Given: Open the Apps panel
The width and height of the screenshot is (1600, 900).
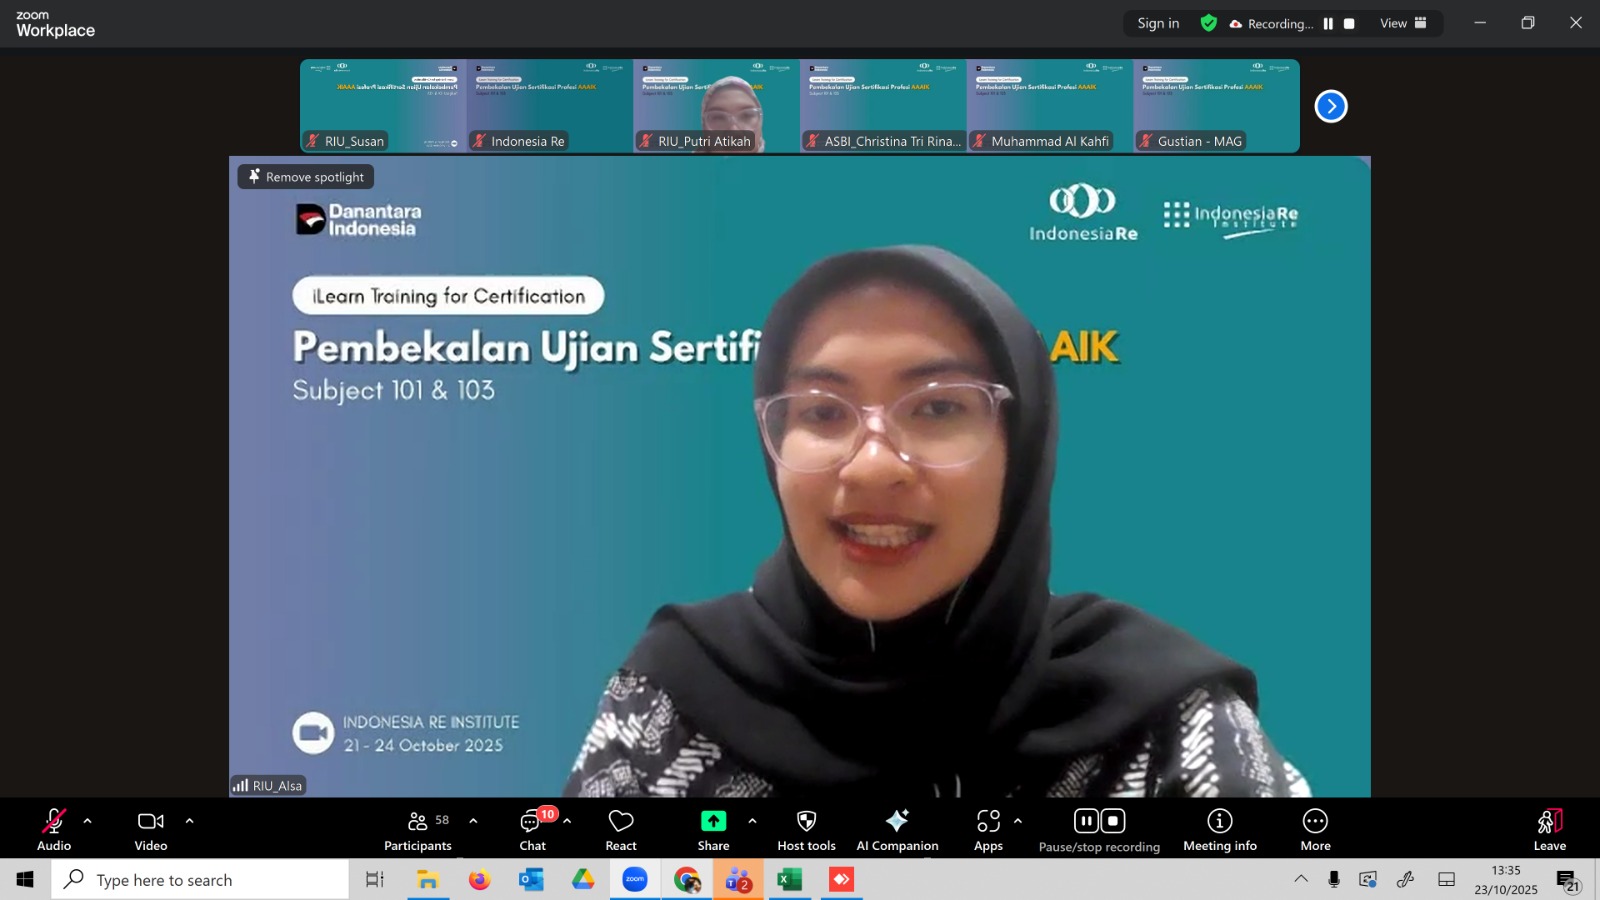Looking at the screenshot, I should (x=988, y=830).
